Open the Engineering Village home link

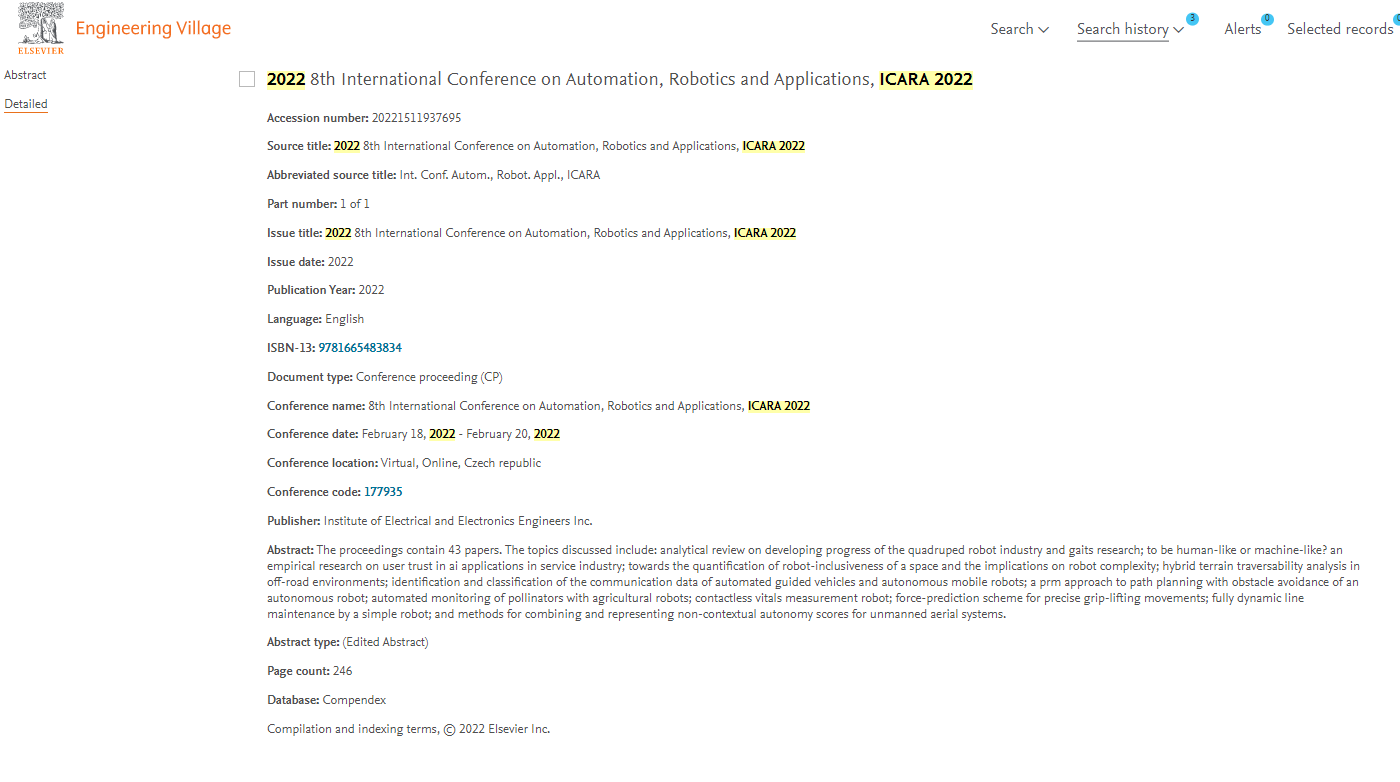click(153, 28)
